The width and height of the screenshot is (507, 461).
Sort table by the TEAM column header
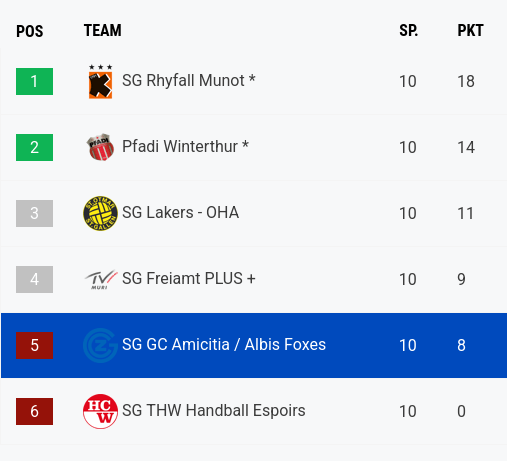pos(102,31)
